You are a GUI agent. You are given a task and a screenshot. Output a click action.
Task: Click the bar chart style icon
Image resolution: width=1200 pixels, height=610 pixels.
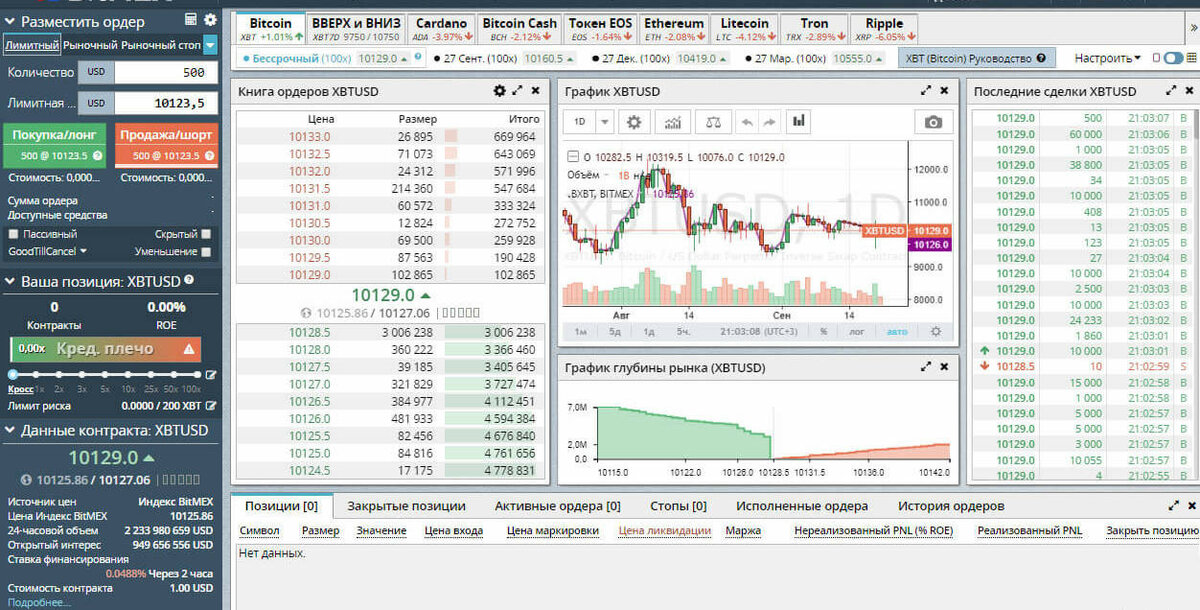tap(798, 122)
